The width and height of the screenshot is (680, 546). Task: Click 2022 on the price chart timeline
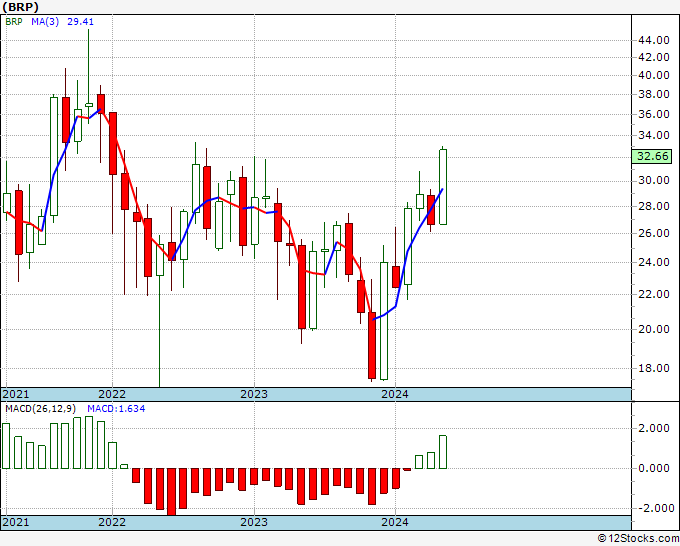click(112, 394)
